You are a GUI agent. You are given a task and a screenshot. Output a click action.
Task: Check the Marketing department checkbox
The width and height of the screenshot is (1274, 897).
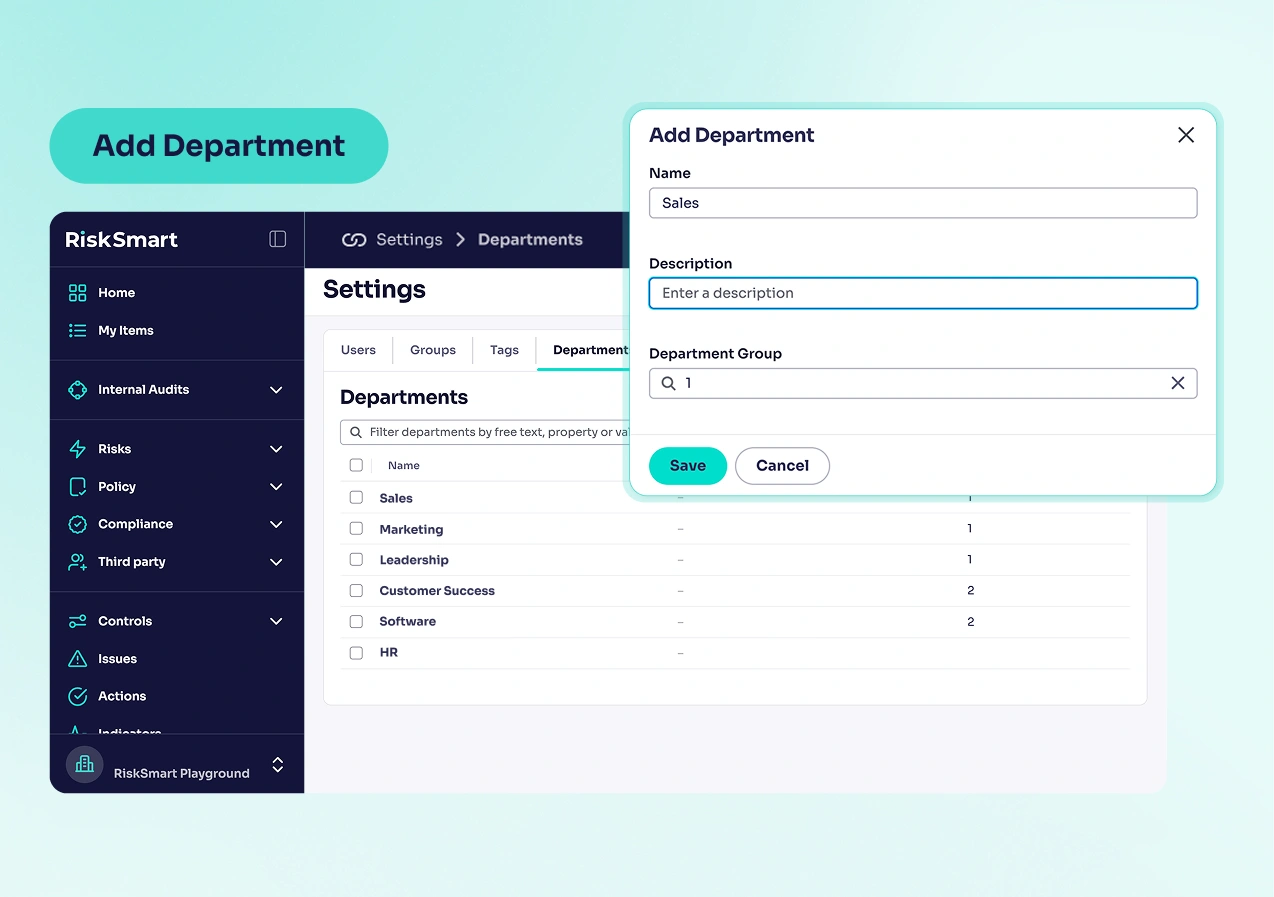(356, 528)
